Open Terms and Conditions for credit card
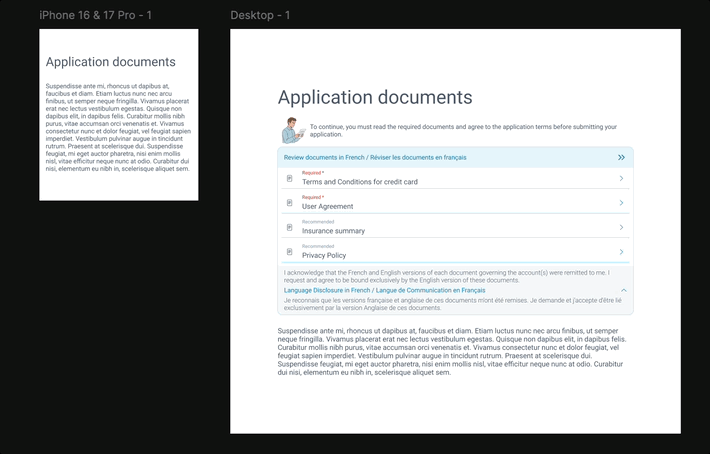Viewport: 710px width, 454px height. pos(360,182)
